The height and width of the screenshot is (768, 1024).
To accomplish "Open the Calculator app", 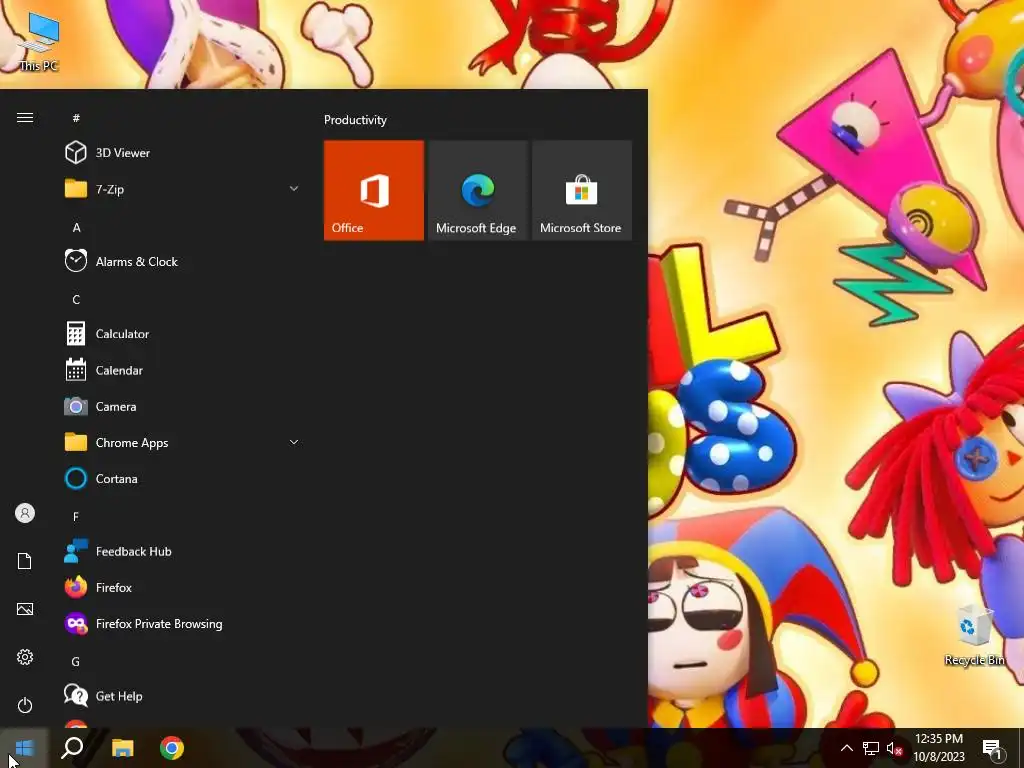I will coord(182,334).
